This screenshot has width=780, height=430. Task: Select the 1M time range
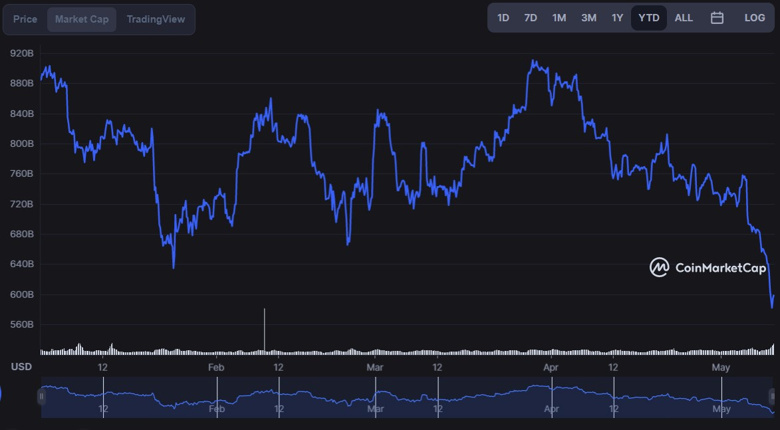pos(559,18)
